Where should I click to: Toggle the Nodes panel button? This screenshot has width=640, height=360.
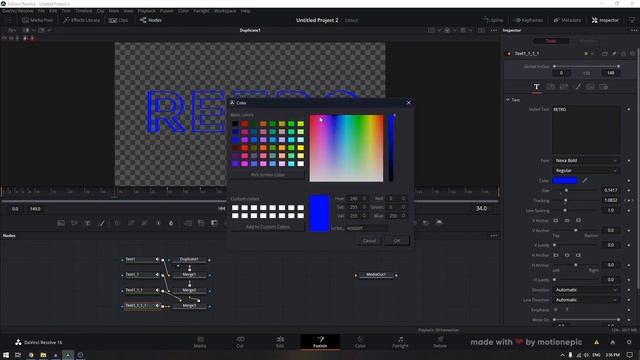click(x=151, y=20)
